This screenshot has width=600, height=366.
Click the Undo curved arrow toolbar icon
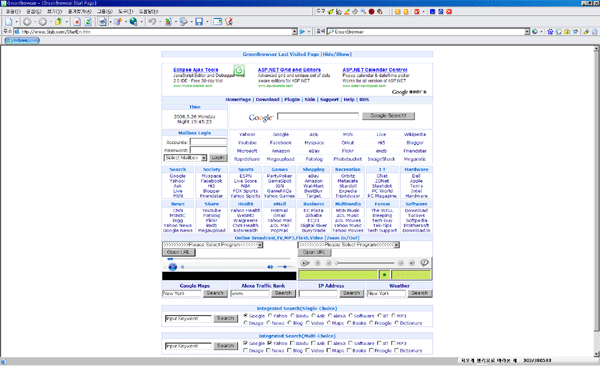pos(152,22)
